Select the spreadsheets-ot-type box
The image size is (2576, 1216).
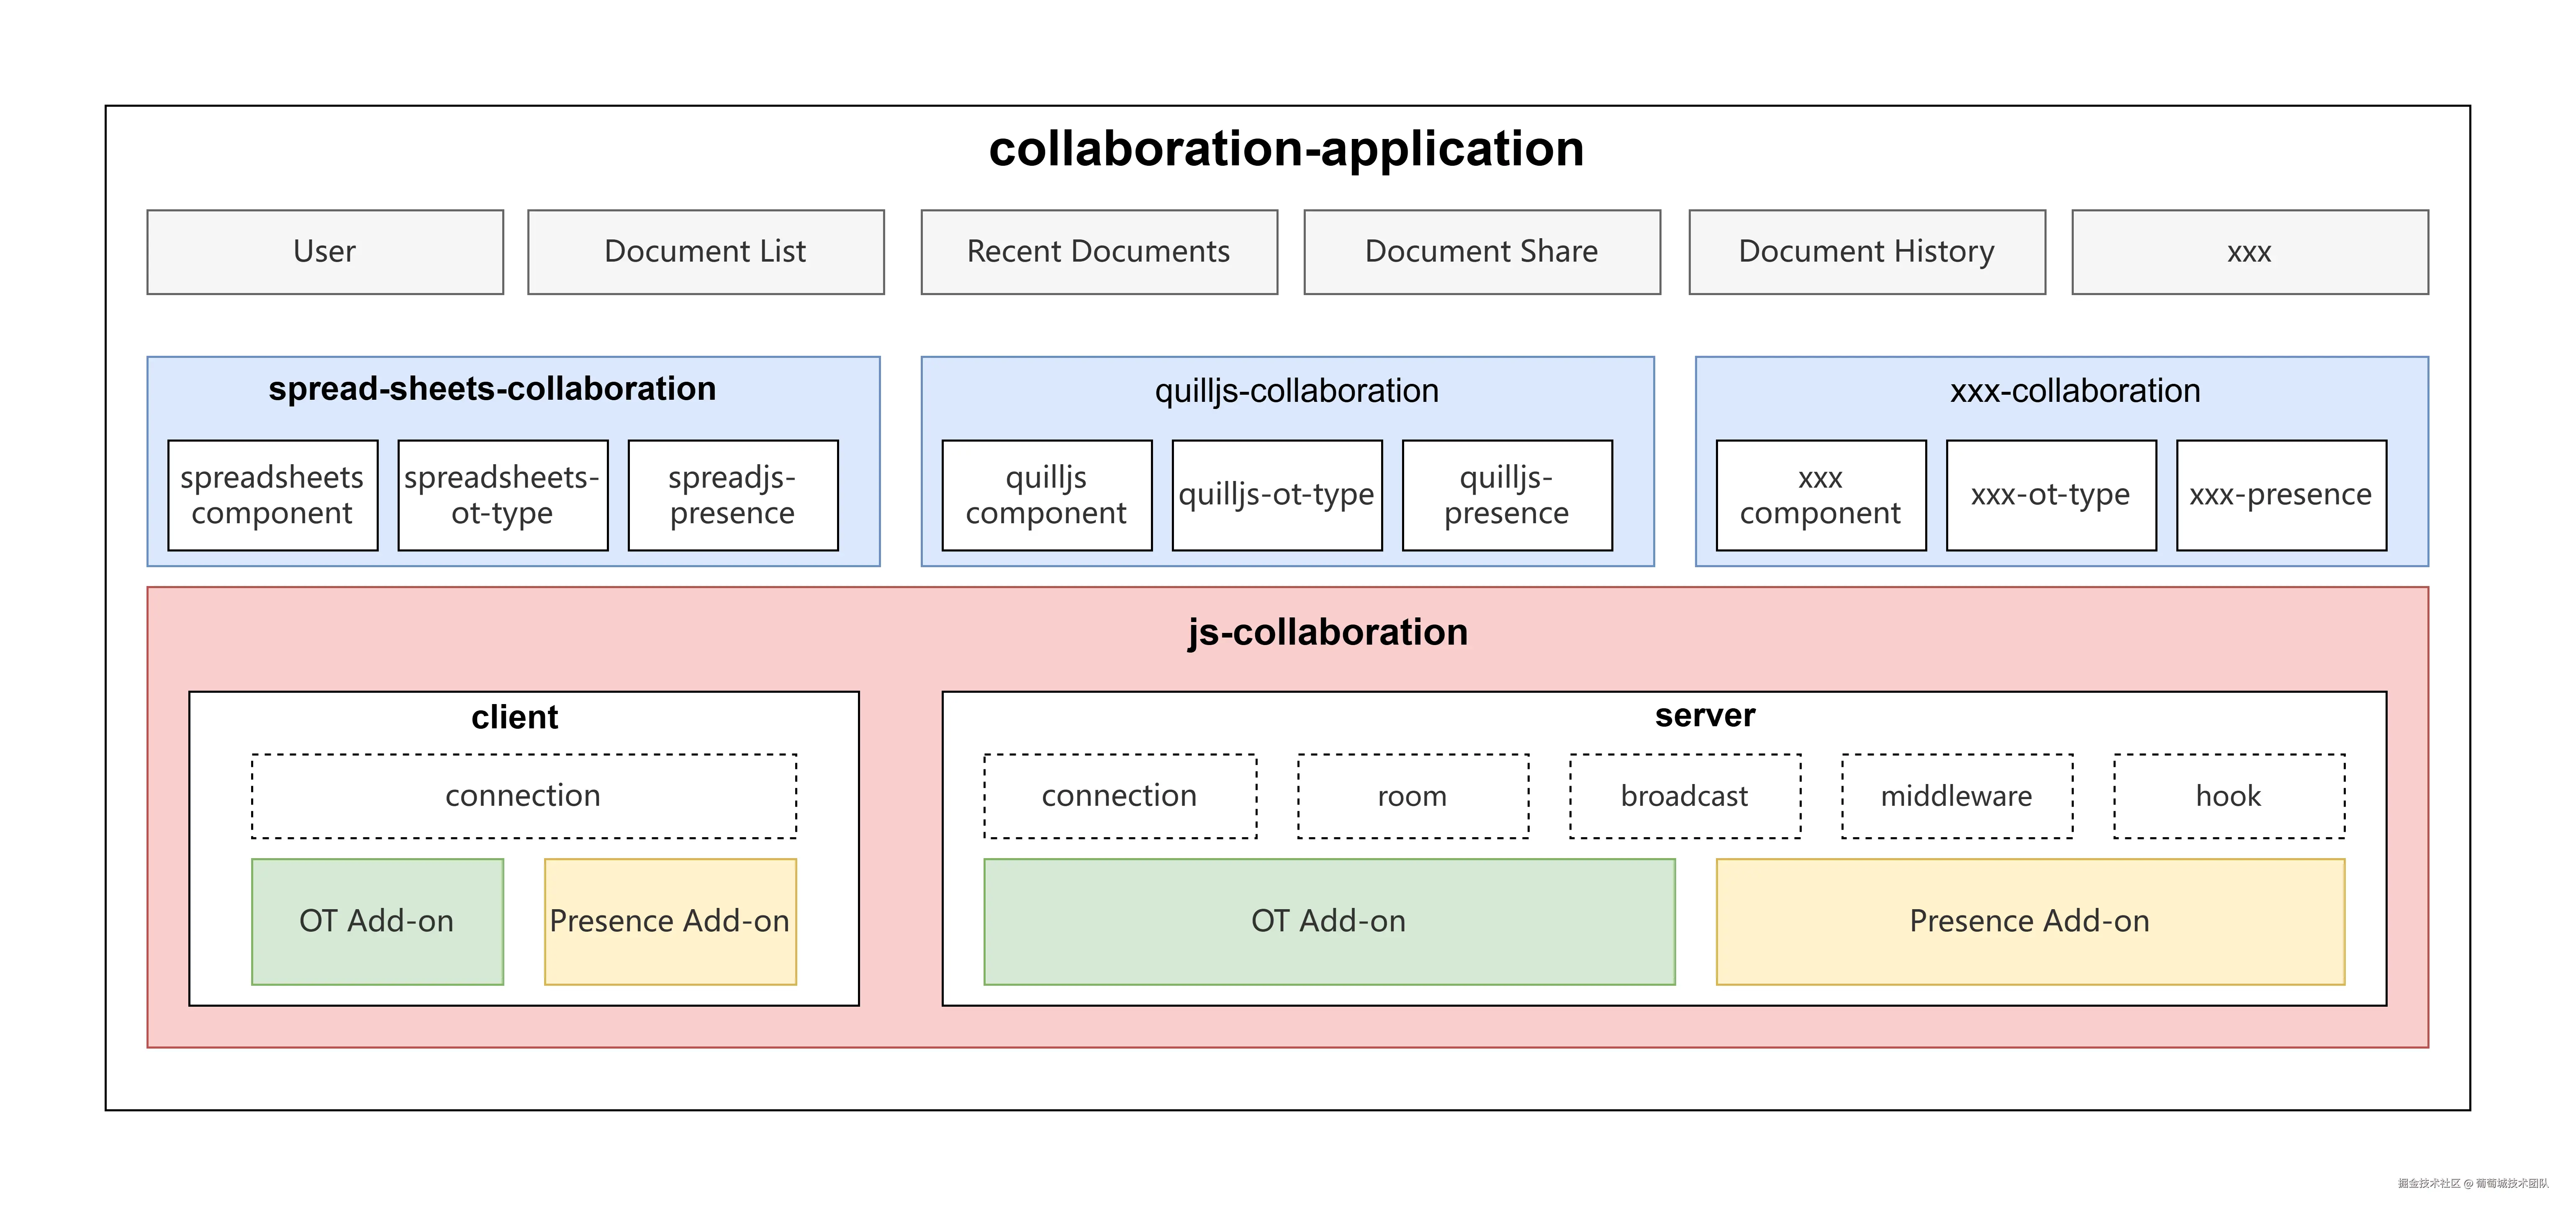tap(503, 495)
